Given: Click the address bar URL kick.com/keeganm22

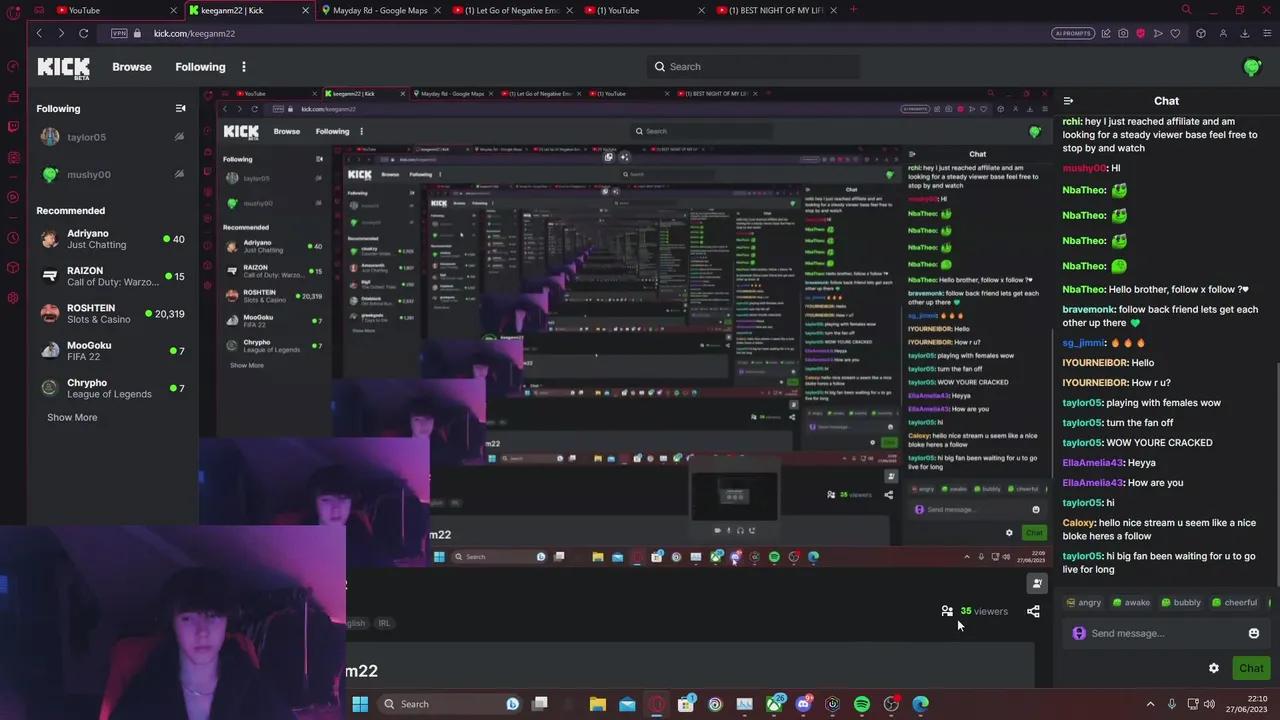Looking at the screenshot, I should 194,33.
